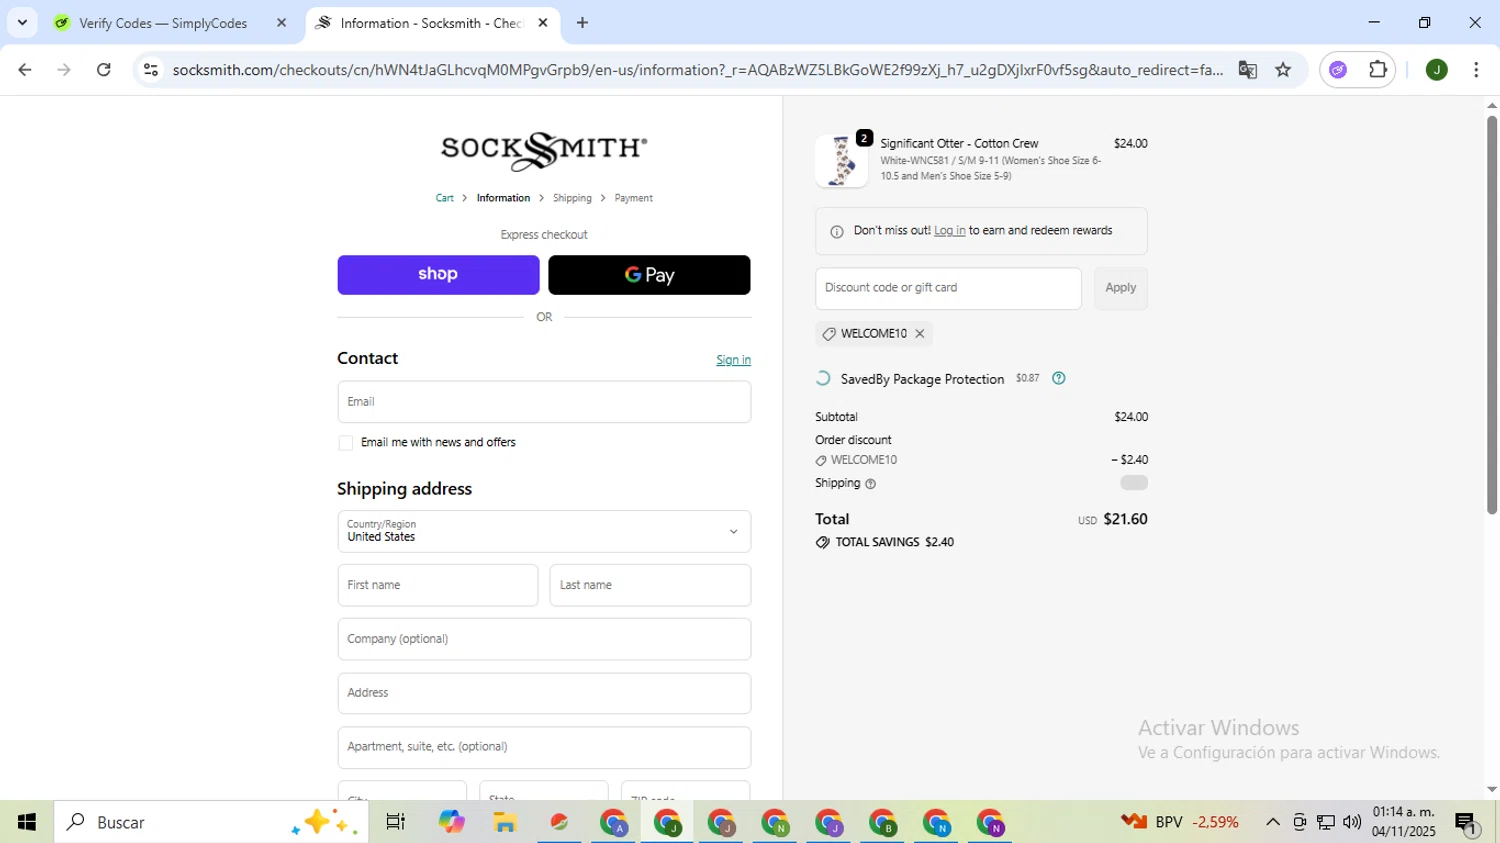Show hidden system tray icons
1500x843 pixels.
point(1273,822)
